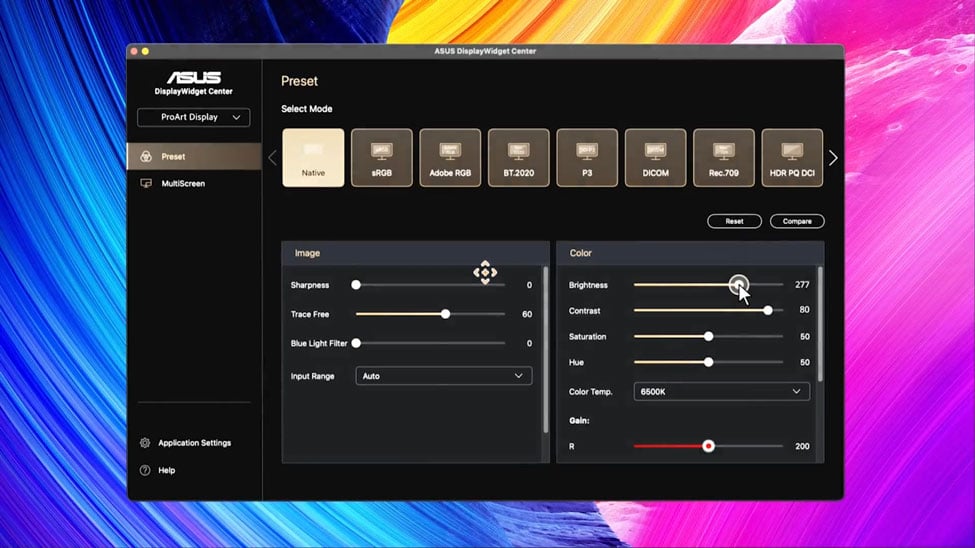Click the red R gain slider handle

point(708,446)
